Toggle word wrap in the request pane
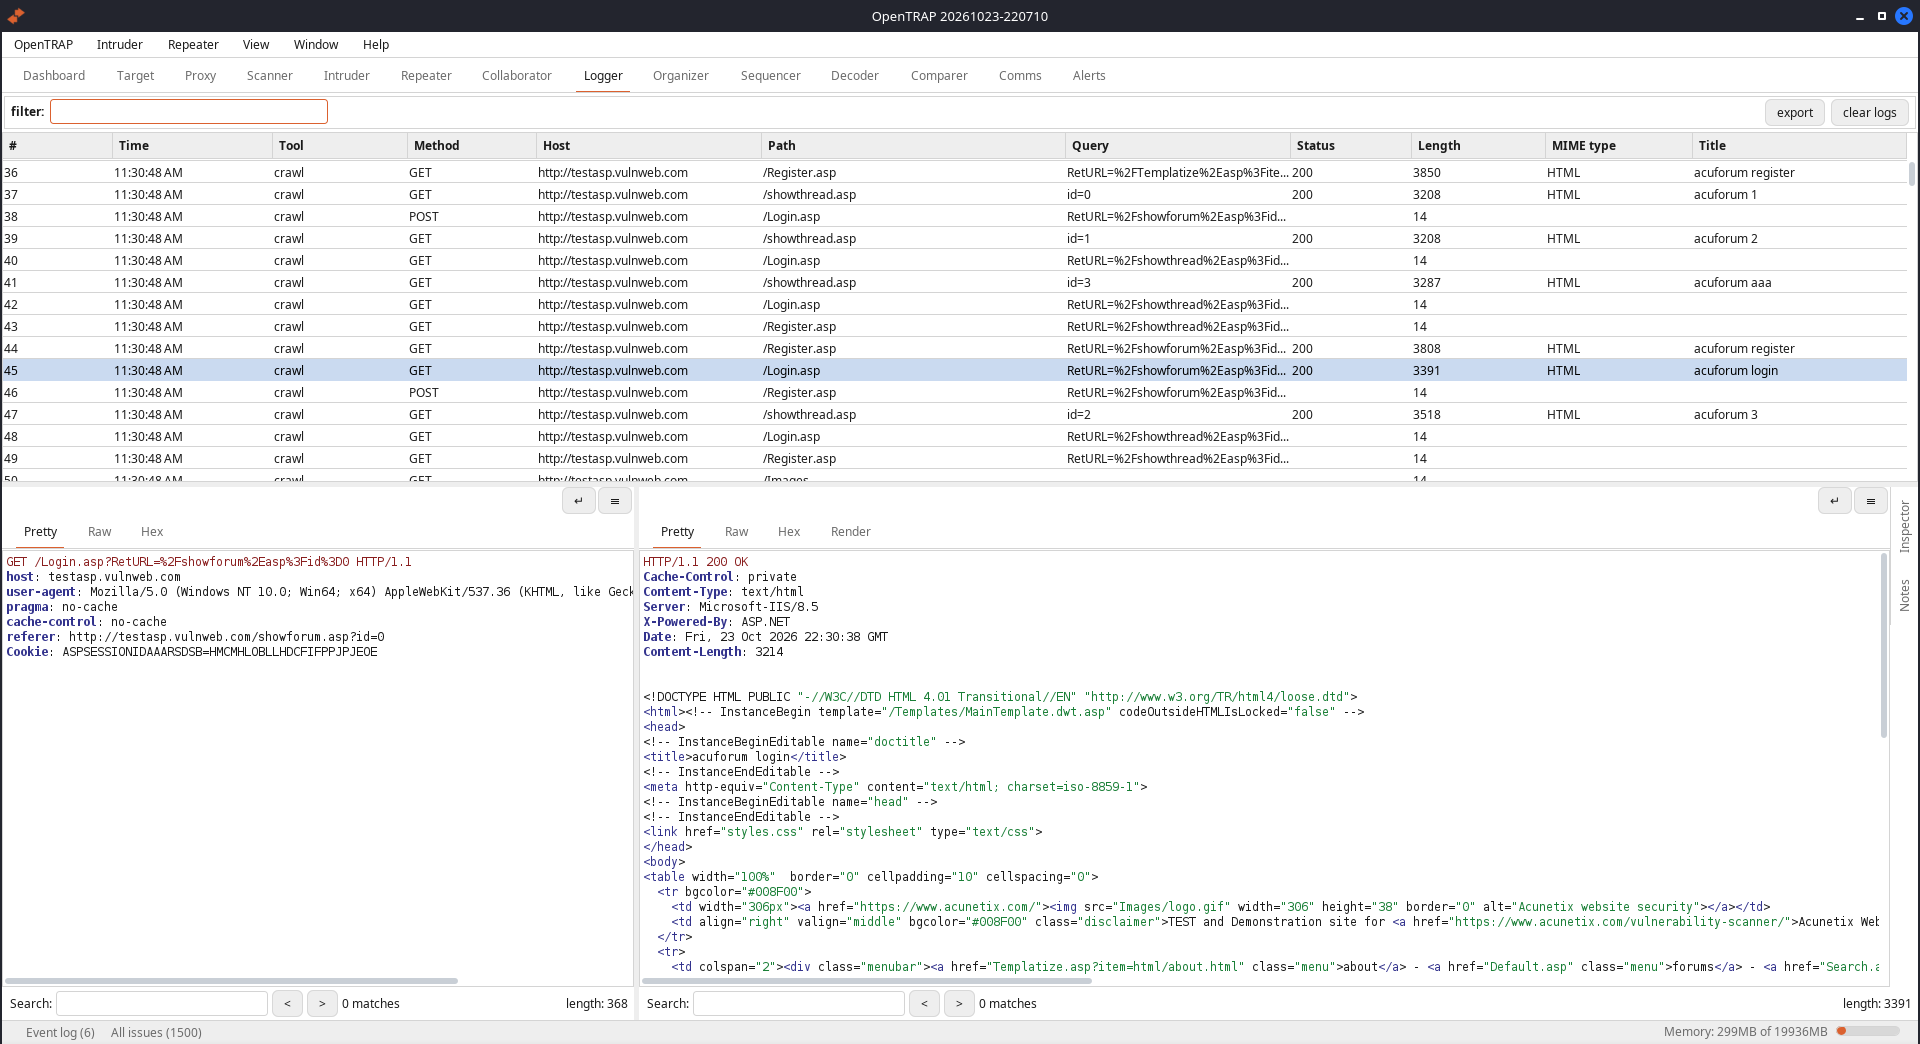 [578, 501]
